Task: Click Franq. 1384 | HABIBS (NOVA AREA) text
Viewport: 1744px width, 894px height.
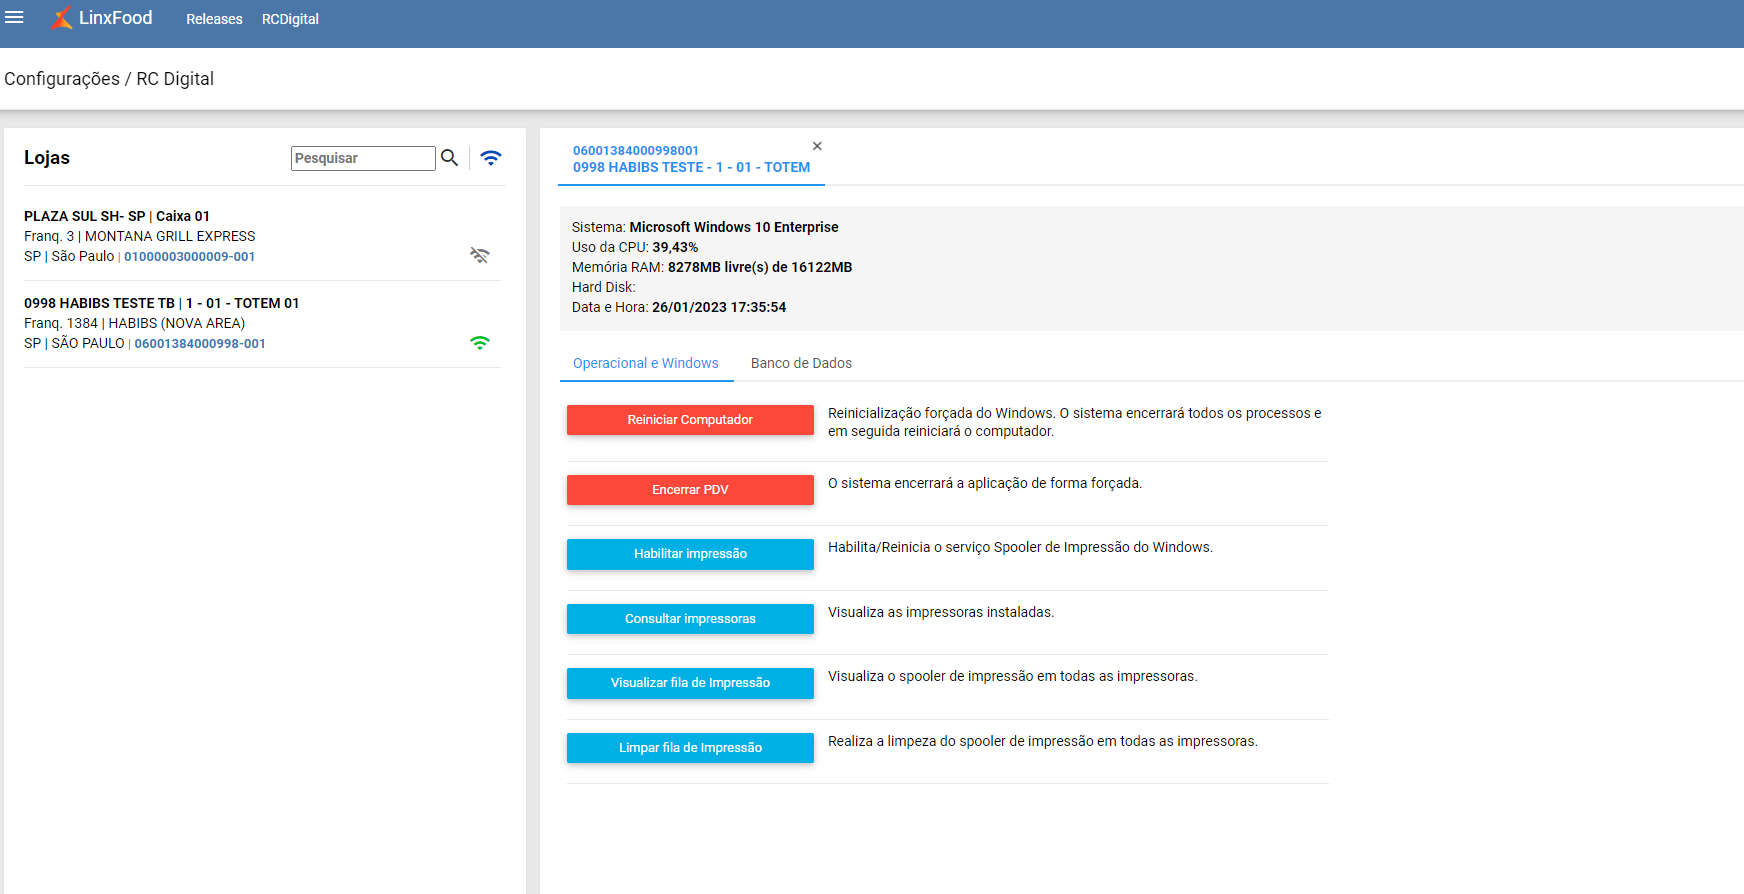Action: click(135, 323)
